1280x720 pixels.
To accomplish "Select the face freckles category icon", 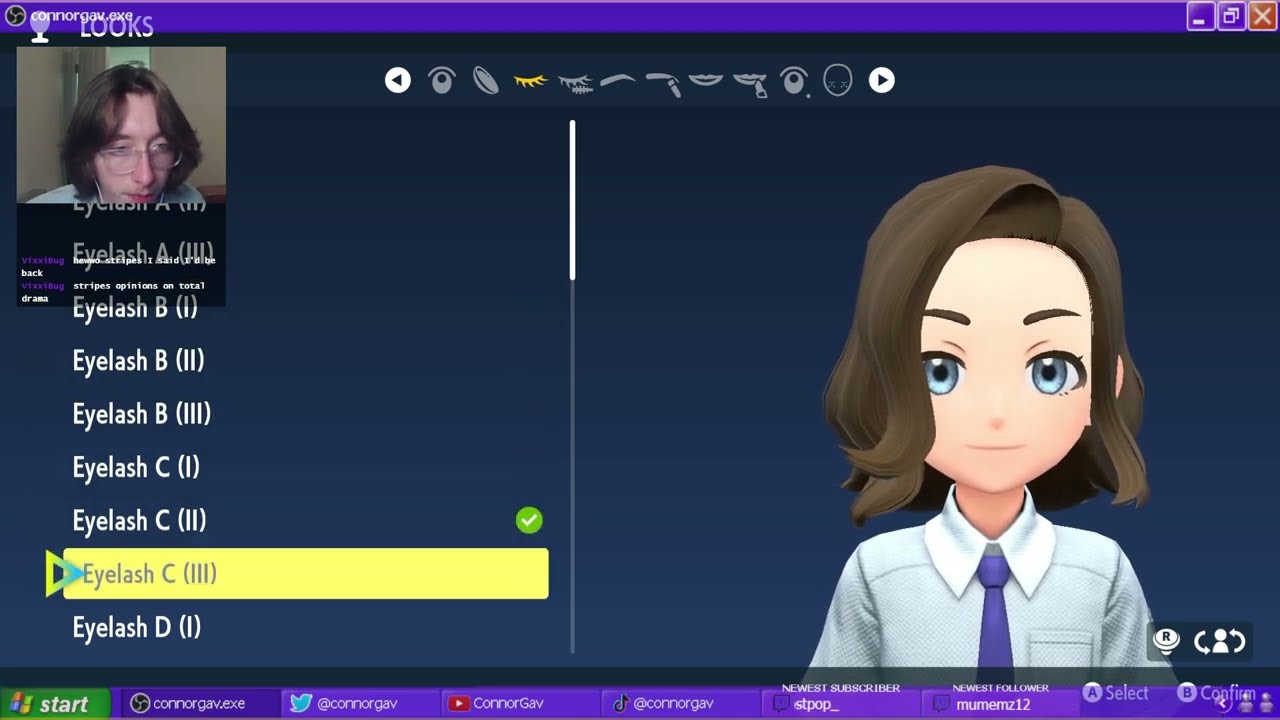I will [837, 81].
